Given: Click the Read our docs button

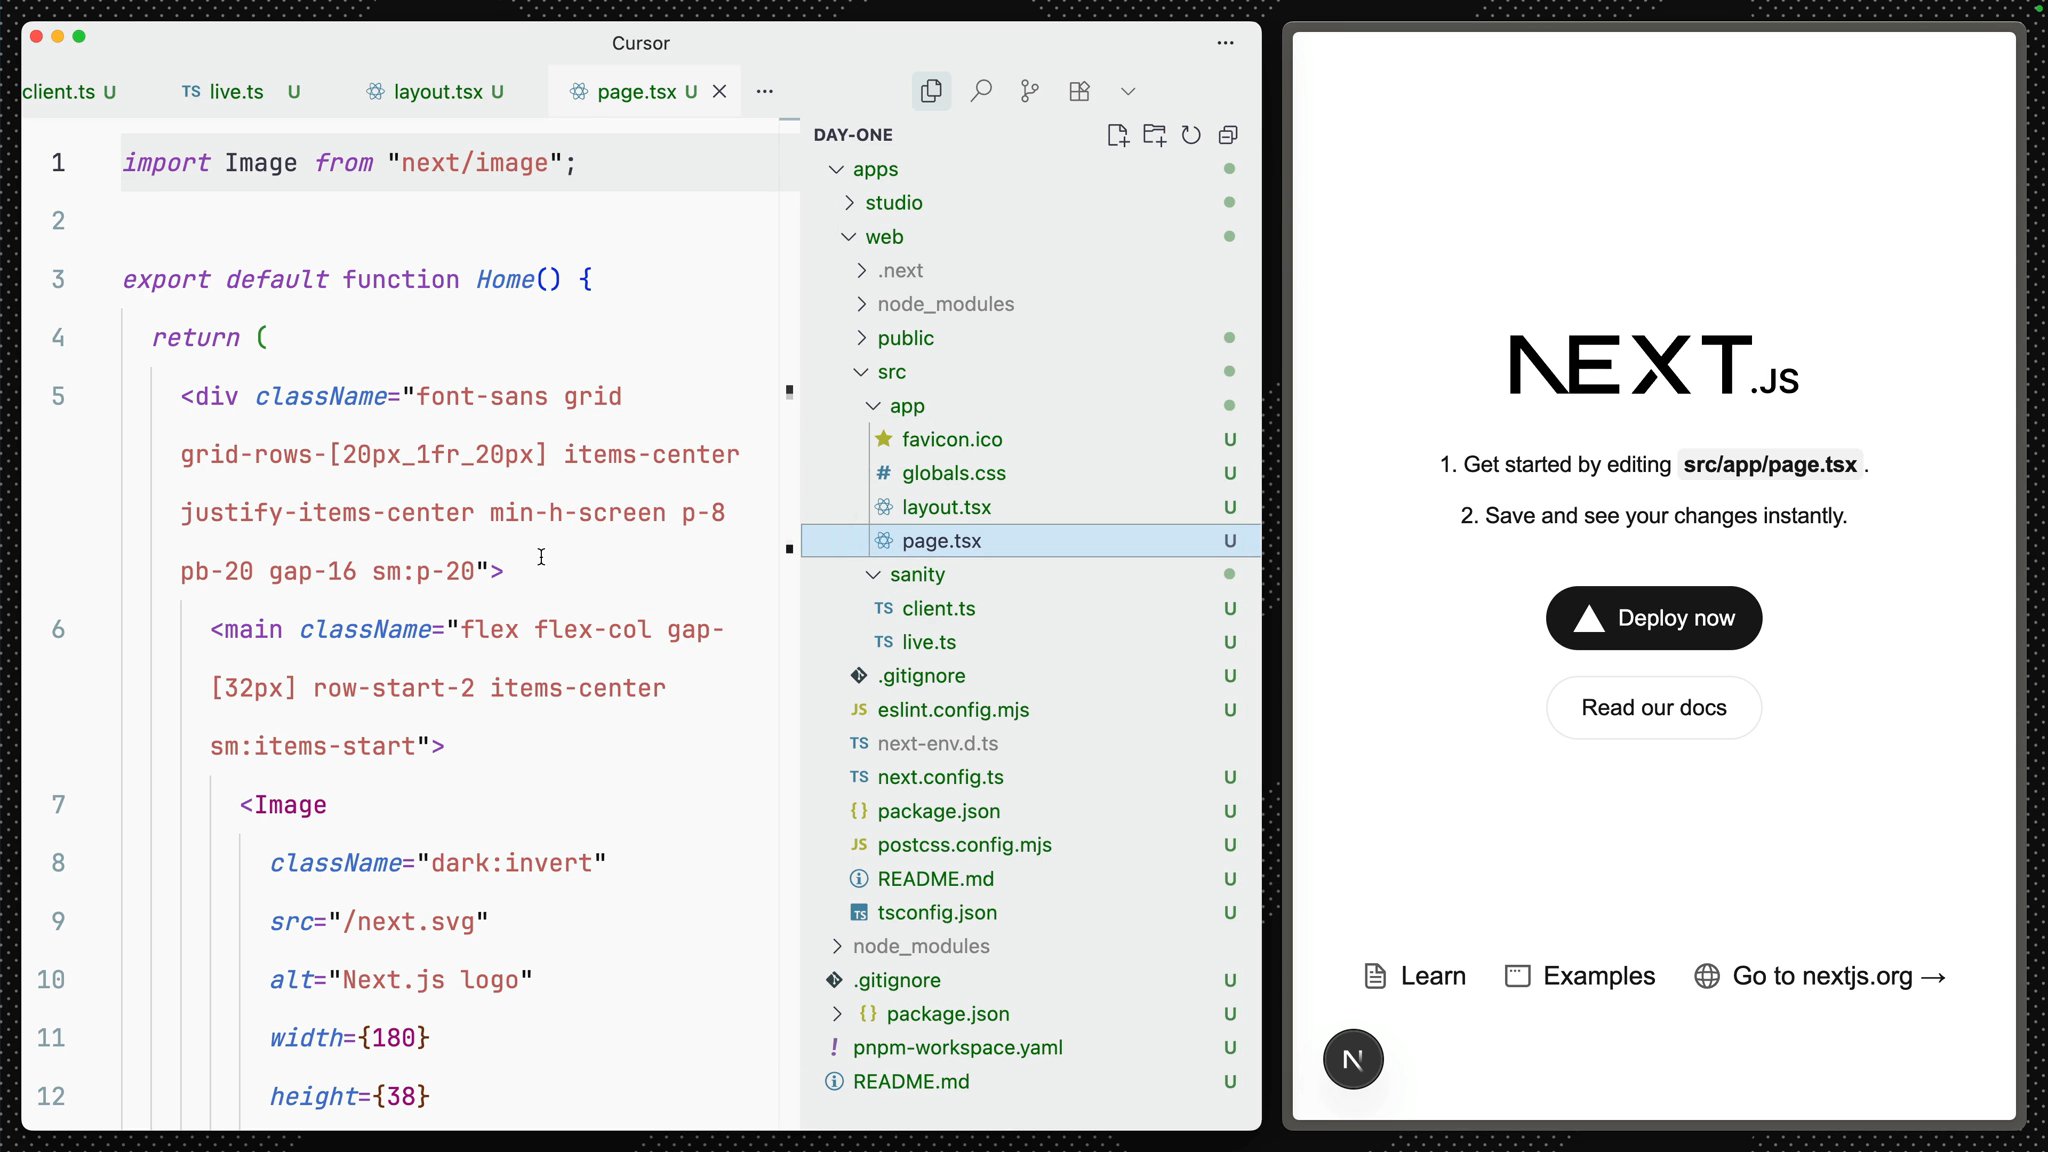Looking at the screenshot, I should click(x=1654, y=708).
